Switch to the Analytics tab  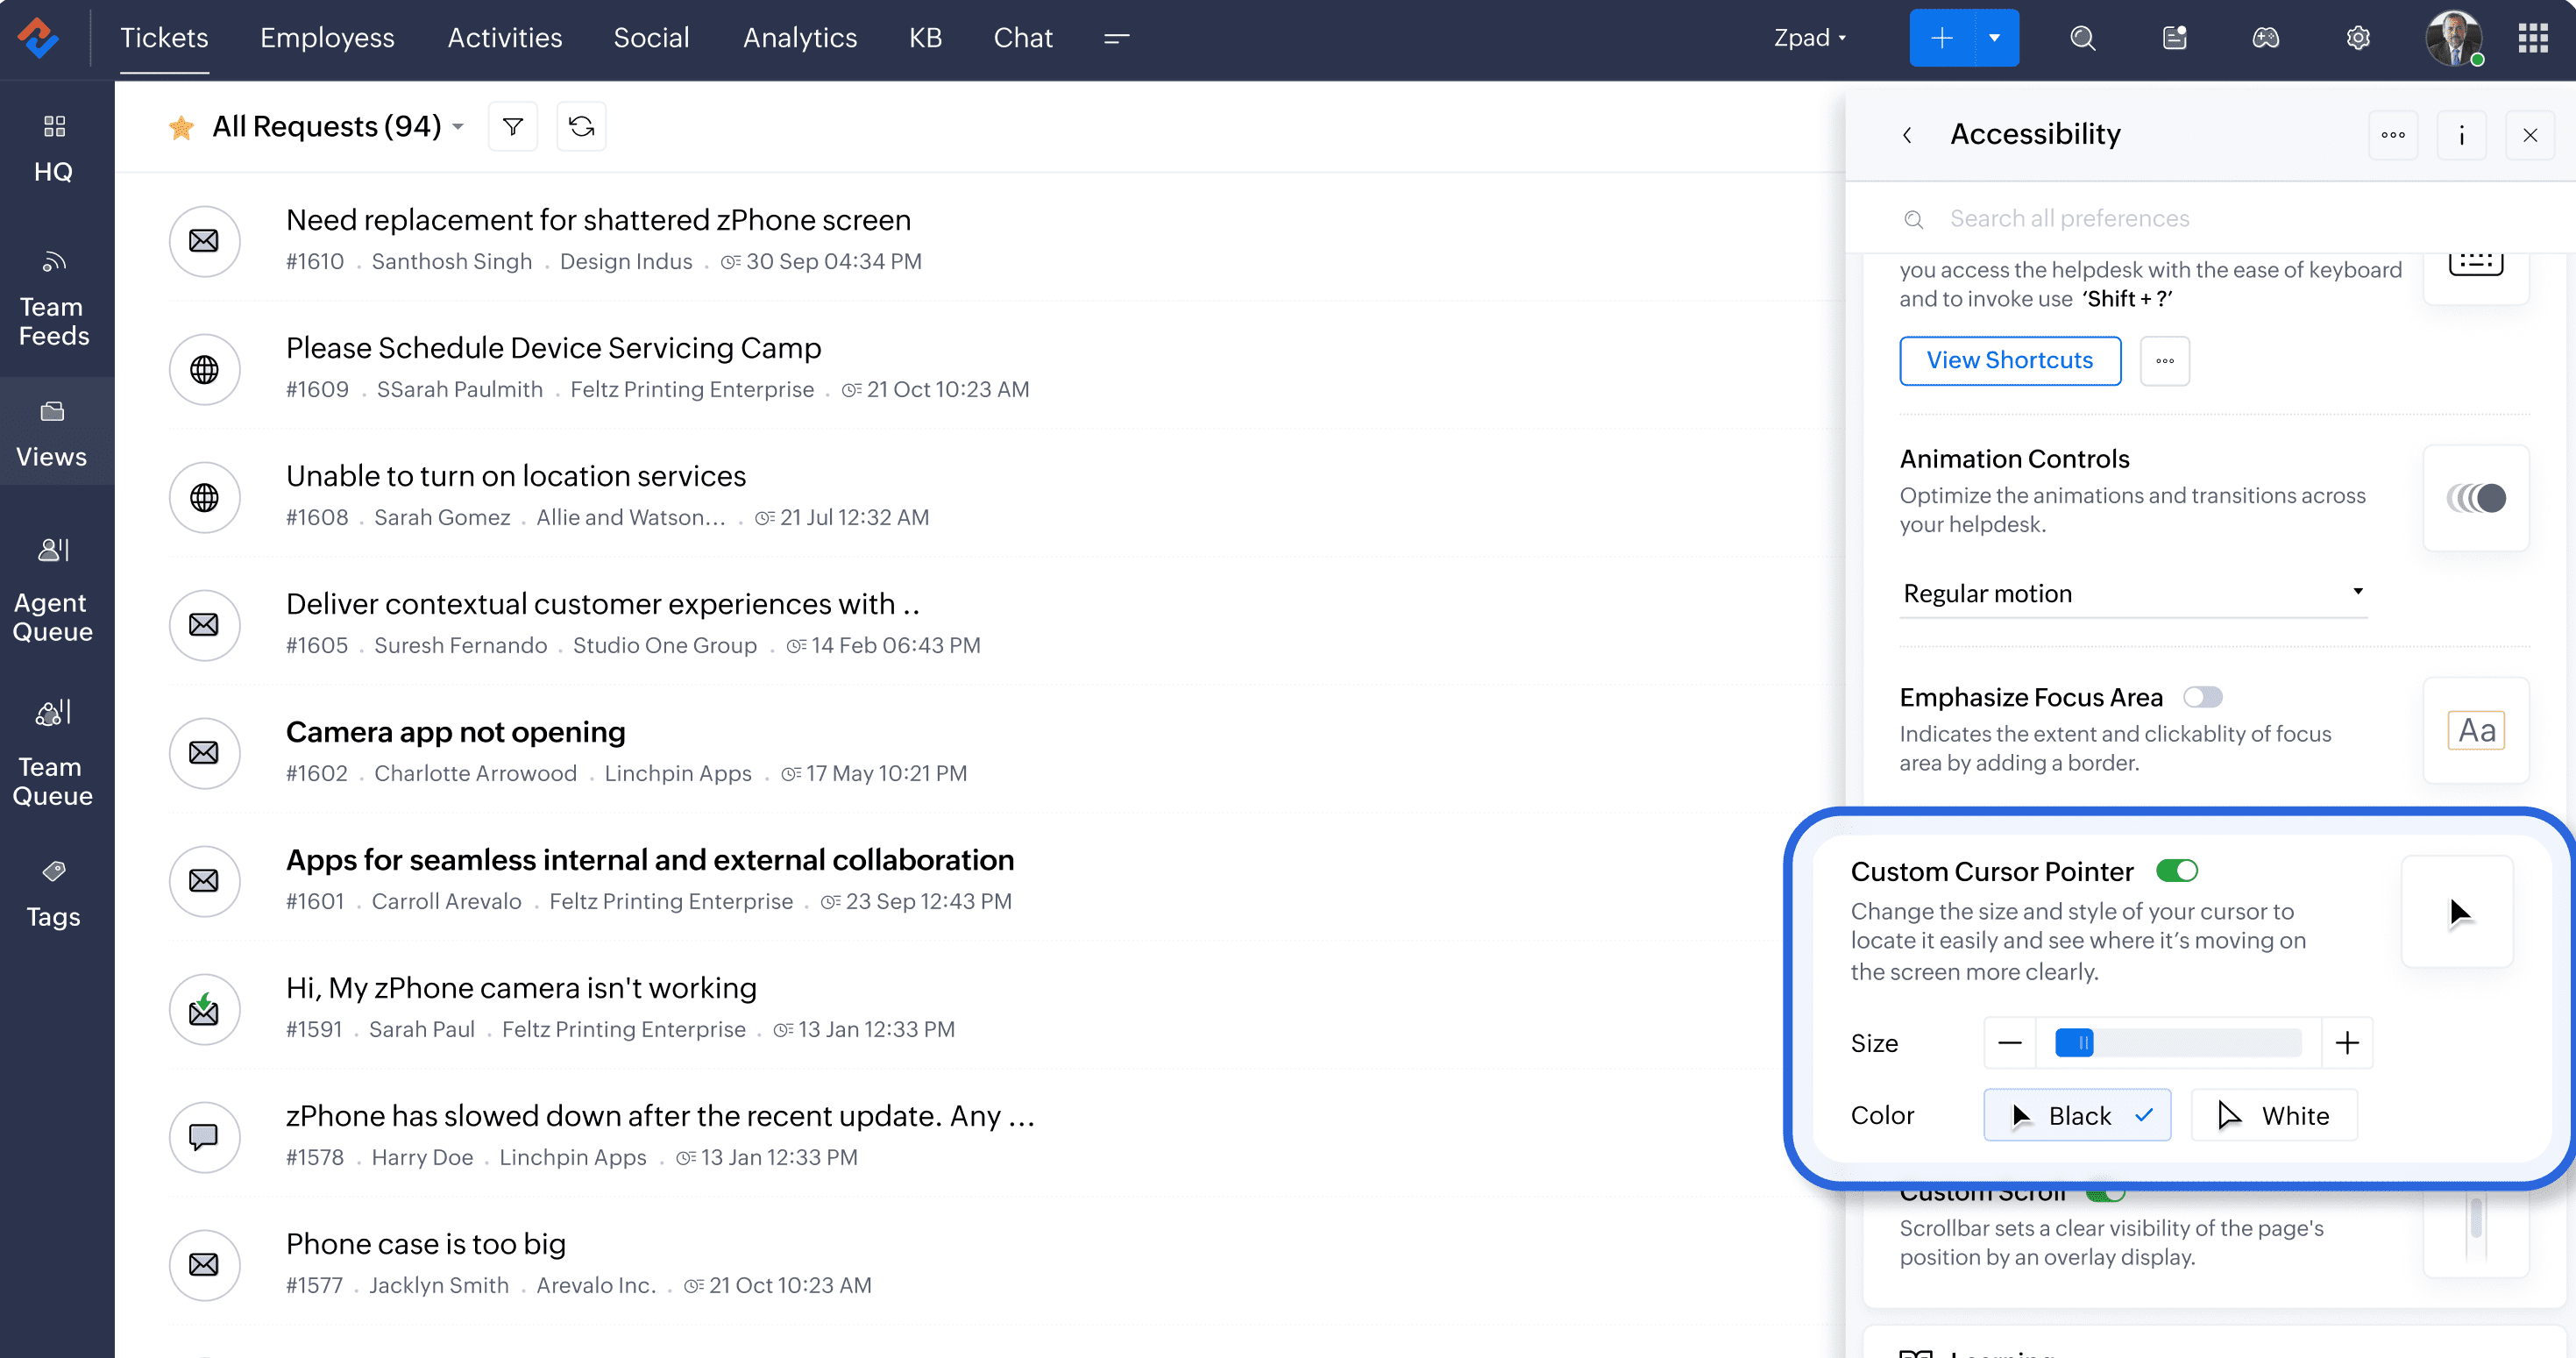coord(799,38)
